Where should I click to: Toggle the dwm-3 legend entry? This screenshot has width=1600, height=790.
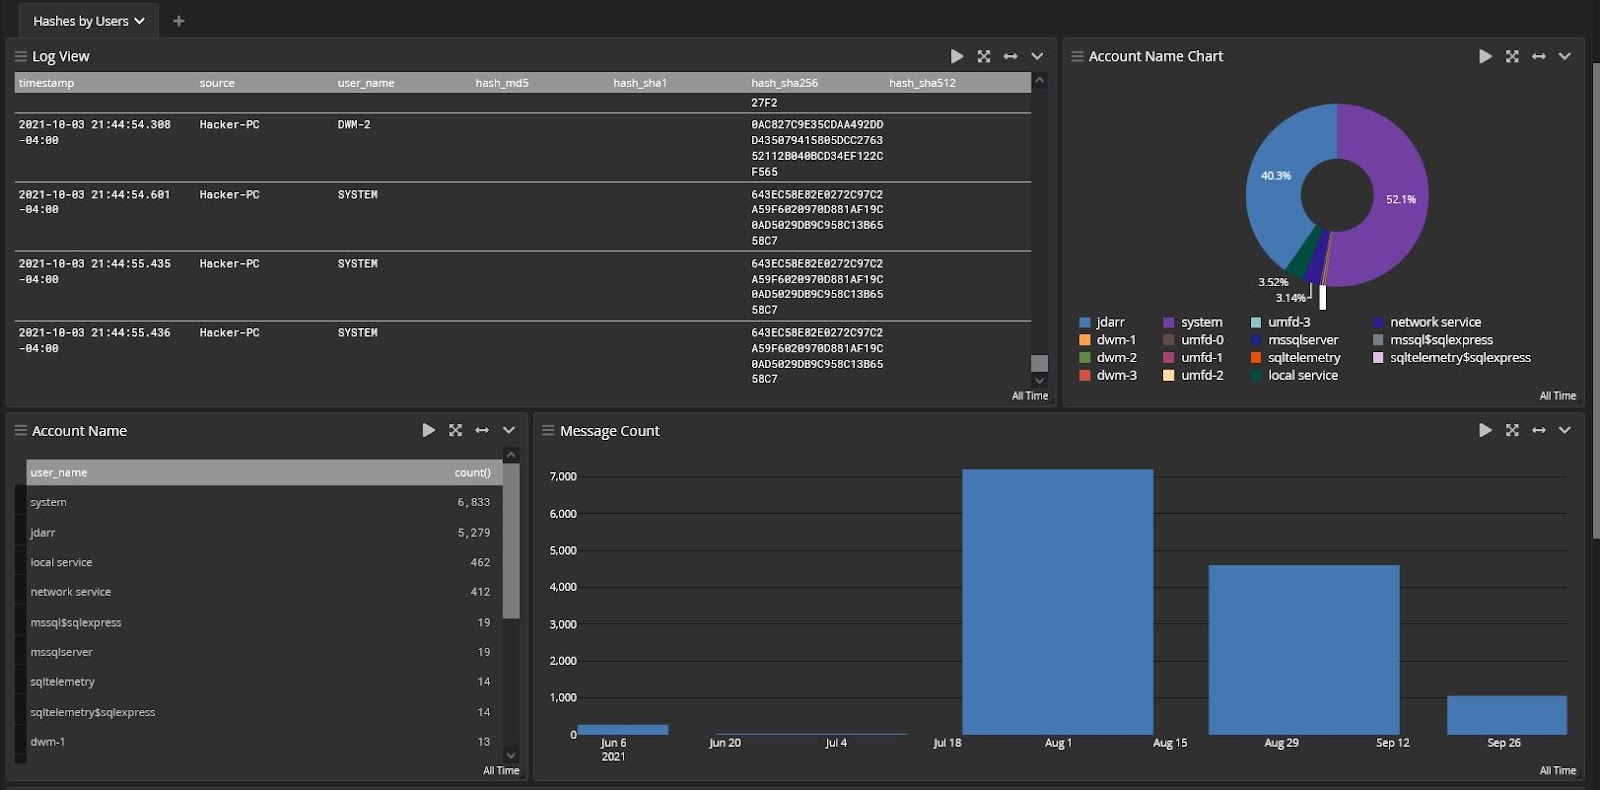point(1108,375)
